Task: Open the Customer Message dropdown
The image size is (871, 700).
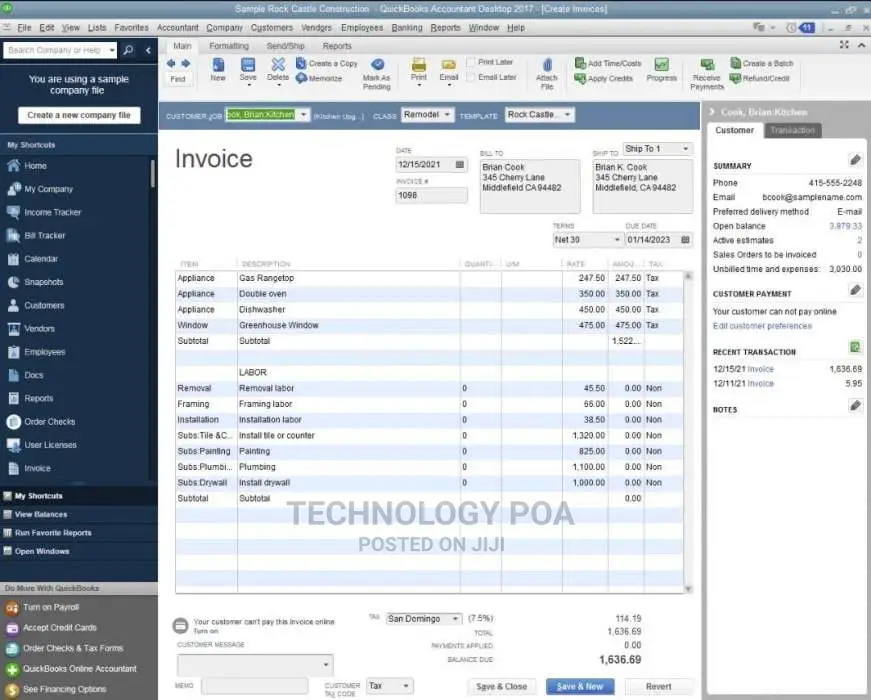Action: coord(326,664)
